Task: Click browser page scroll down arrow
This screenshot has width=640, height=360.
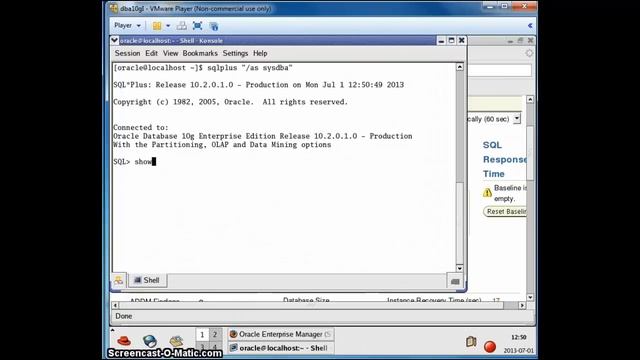Action: pyautogui.click(x=530, y=297)
